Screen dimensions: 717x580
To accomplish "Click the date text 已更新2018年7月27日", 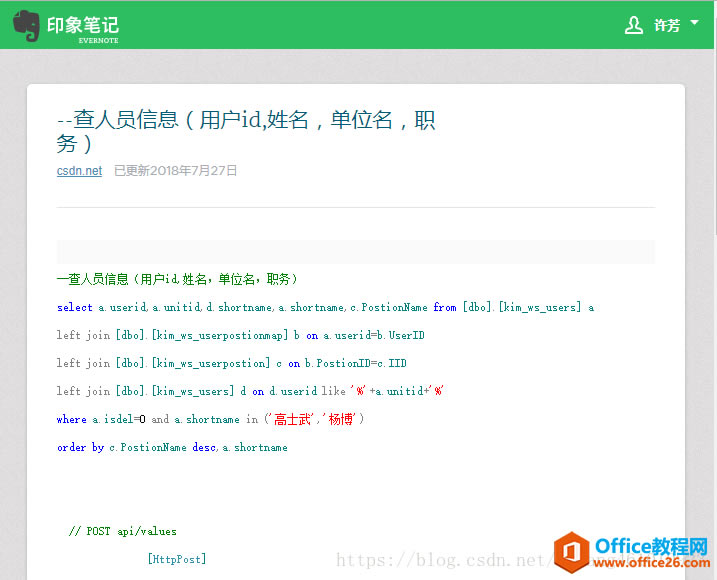I will 176,171.
